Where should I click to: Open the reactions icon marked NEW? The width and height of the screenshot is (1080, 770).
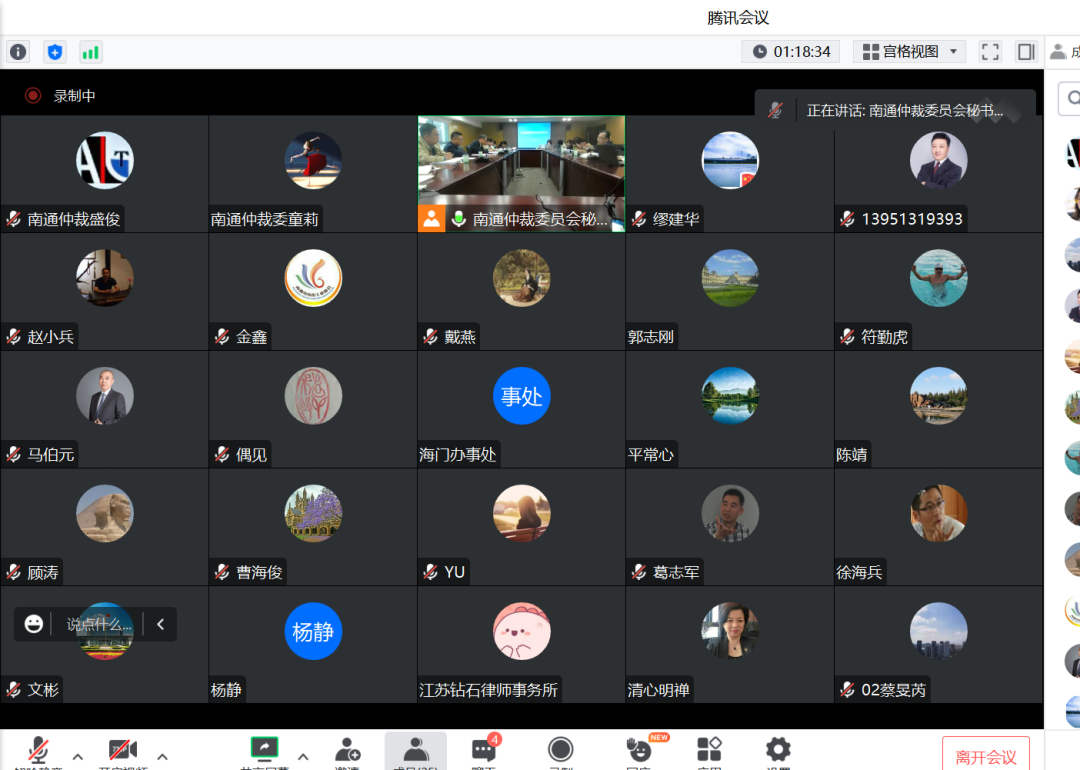click(x=640, y=749)
